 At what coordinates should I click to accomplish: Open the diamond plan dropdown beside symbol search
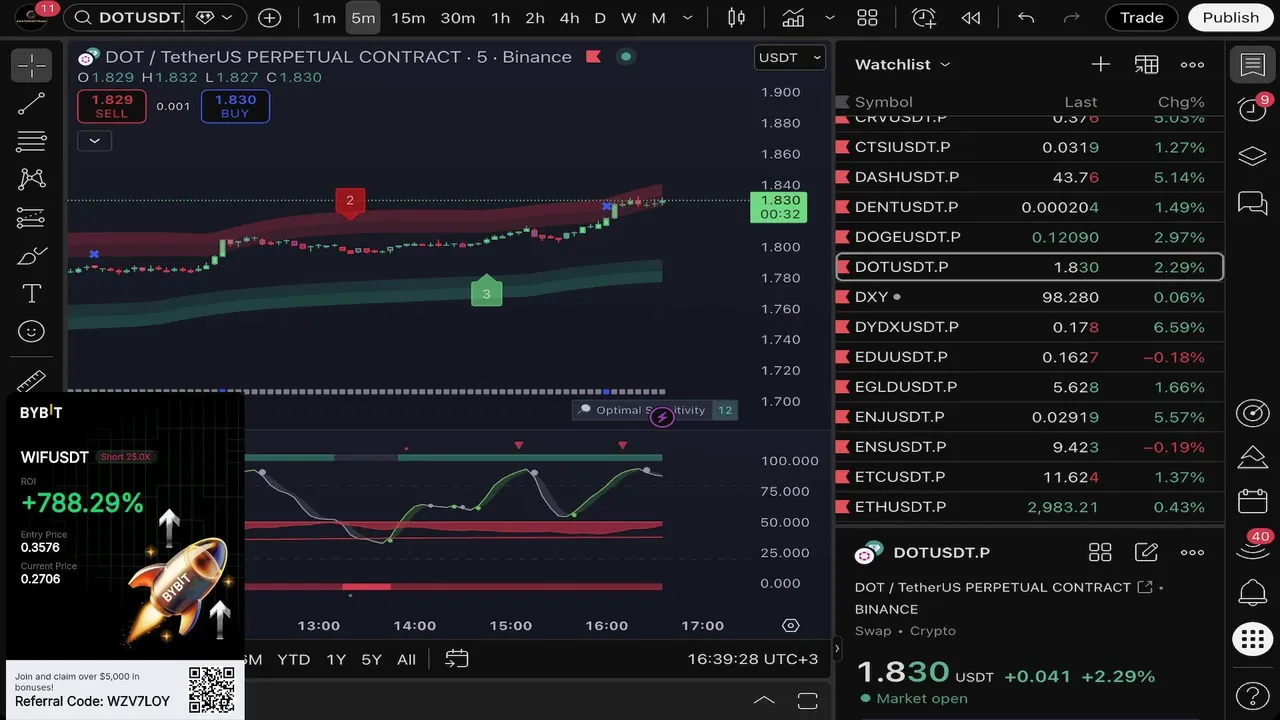tap(216, 17)
